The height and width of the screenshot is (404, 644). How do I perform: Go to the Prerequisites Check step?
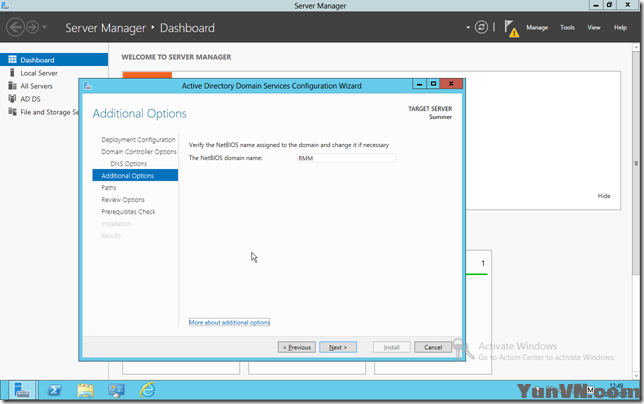(128, 211)
